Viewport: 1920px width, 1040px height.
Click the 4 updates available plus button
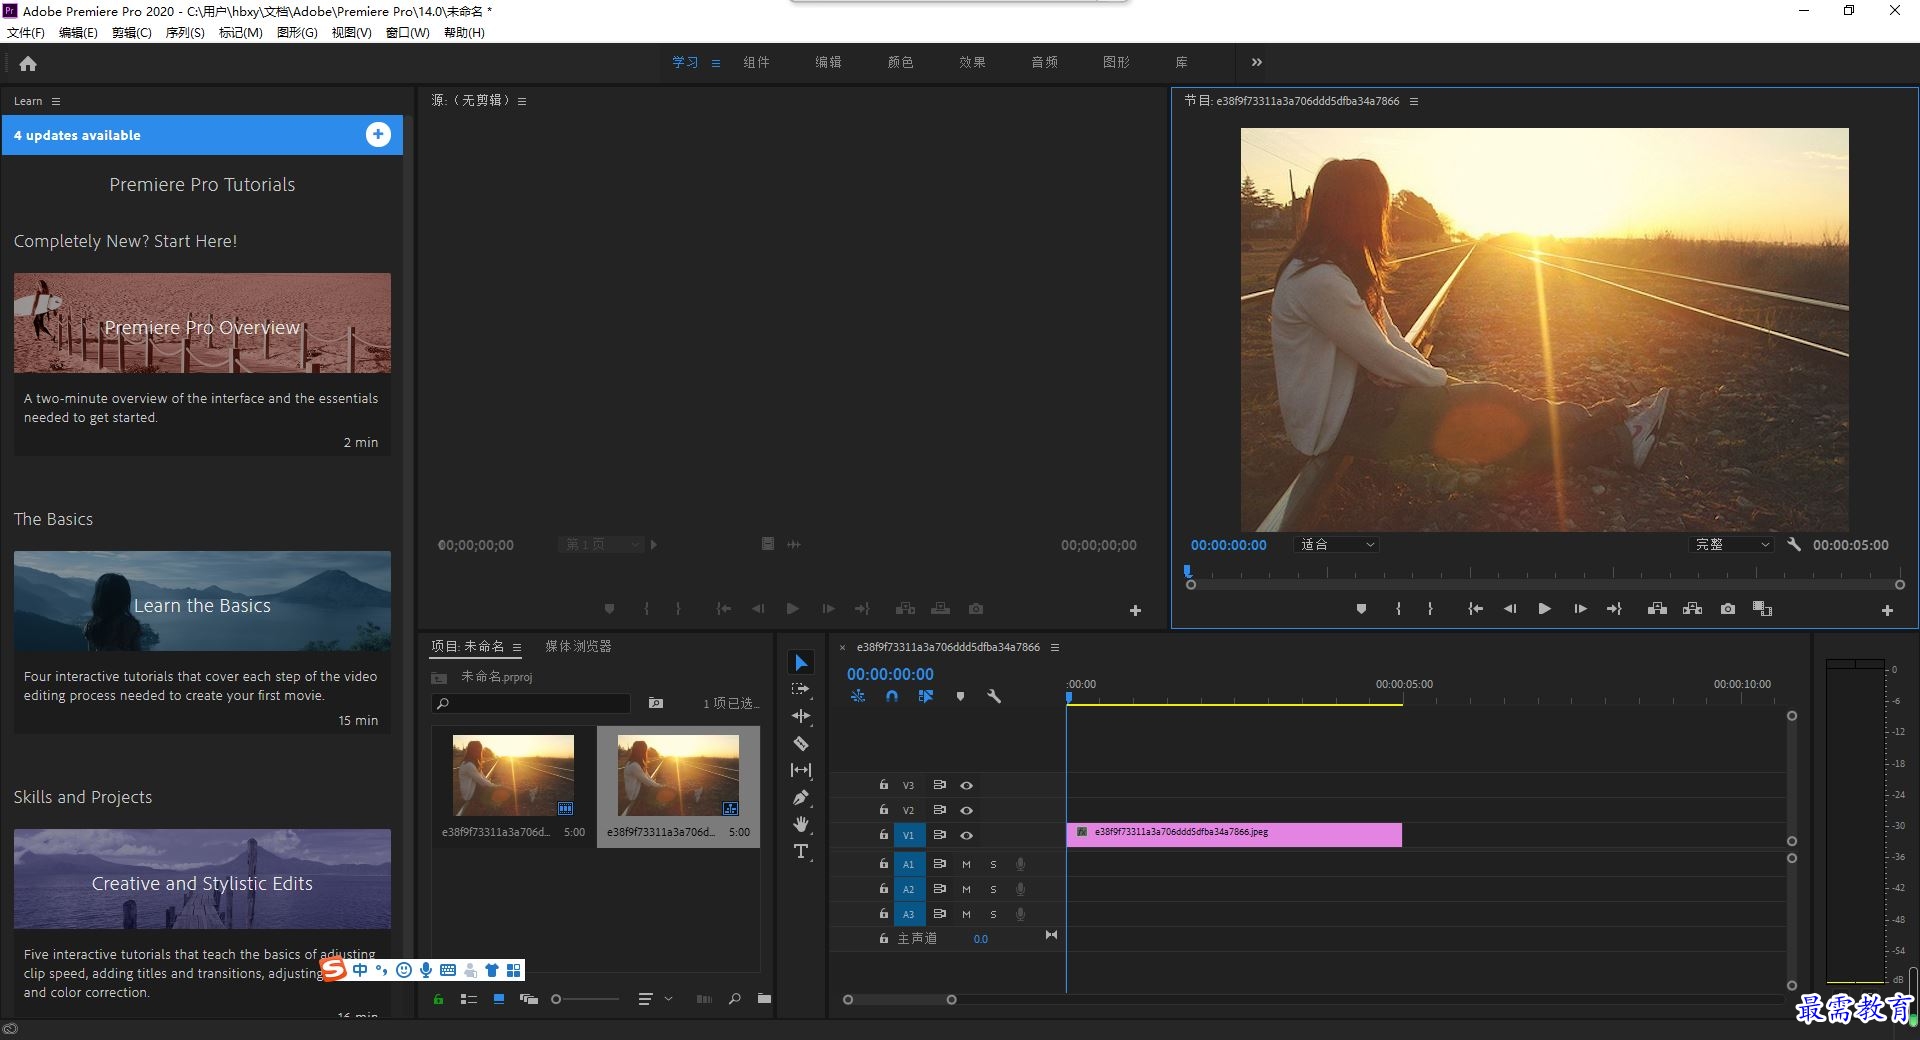pyautogui.click(x=378, y=135)
